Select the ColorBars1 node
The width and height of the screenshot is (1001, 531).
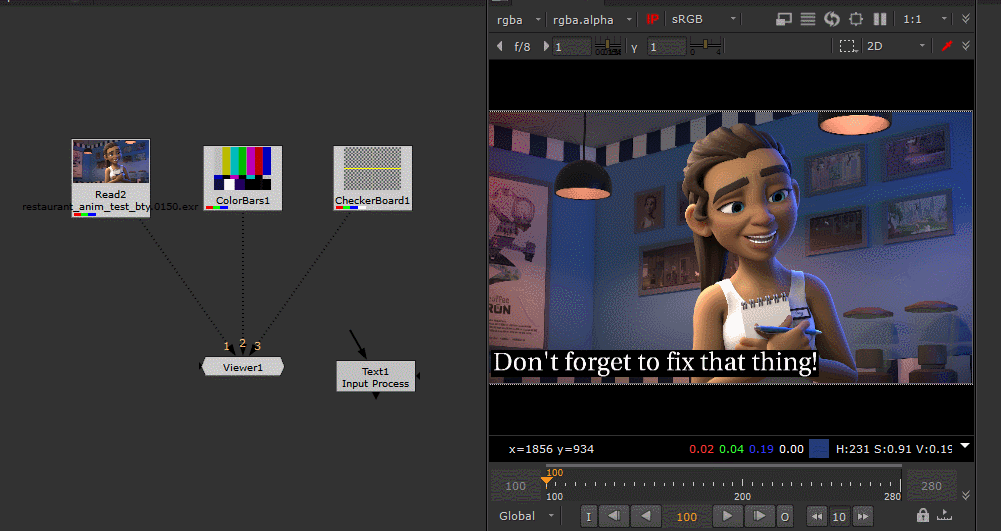click(243, 178)
